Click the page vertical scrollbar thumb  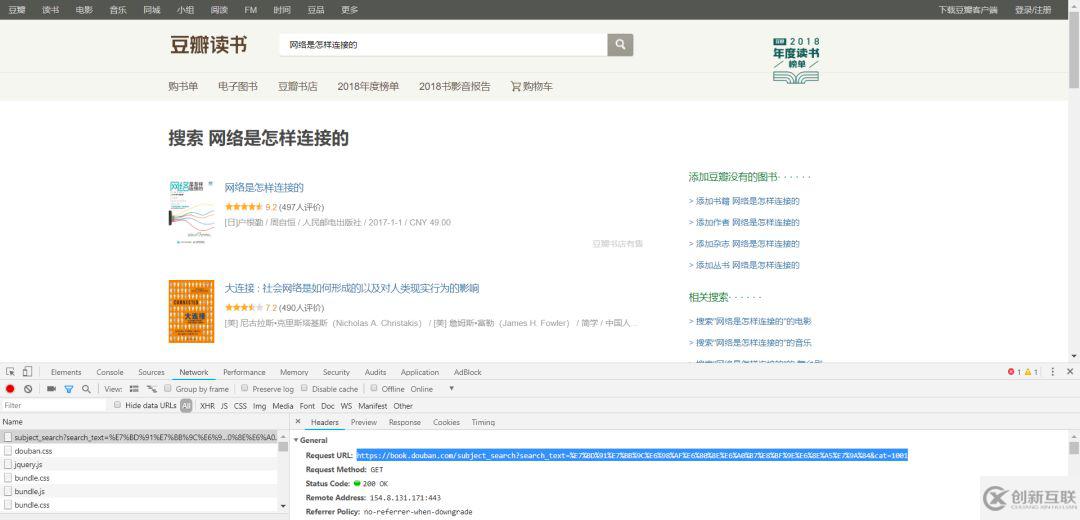1074,51
